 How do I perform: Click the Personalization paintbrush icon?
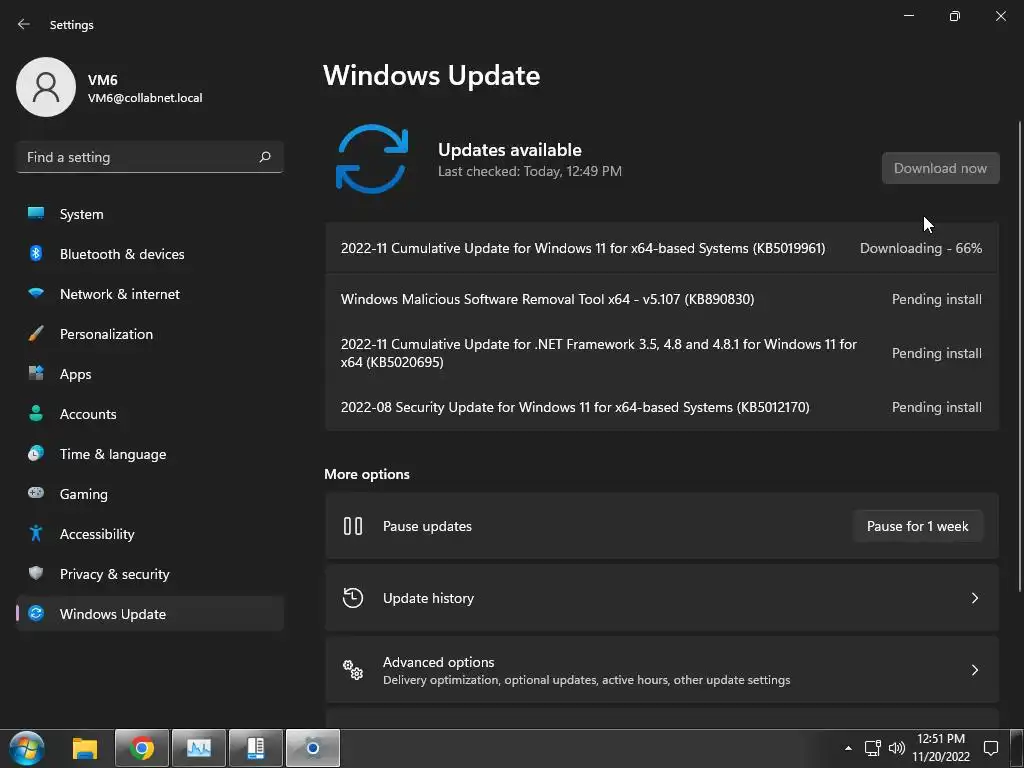tap(36, 334)
